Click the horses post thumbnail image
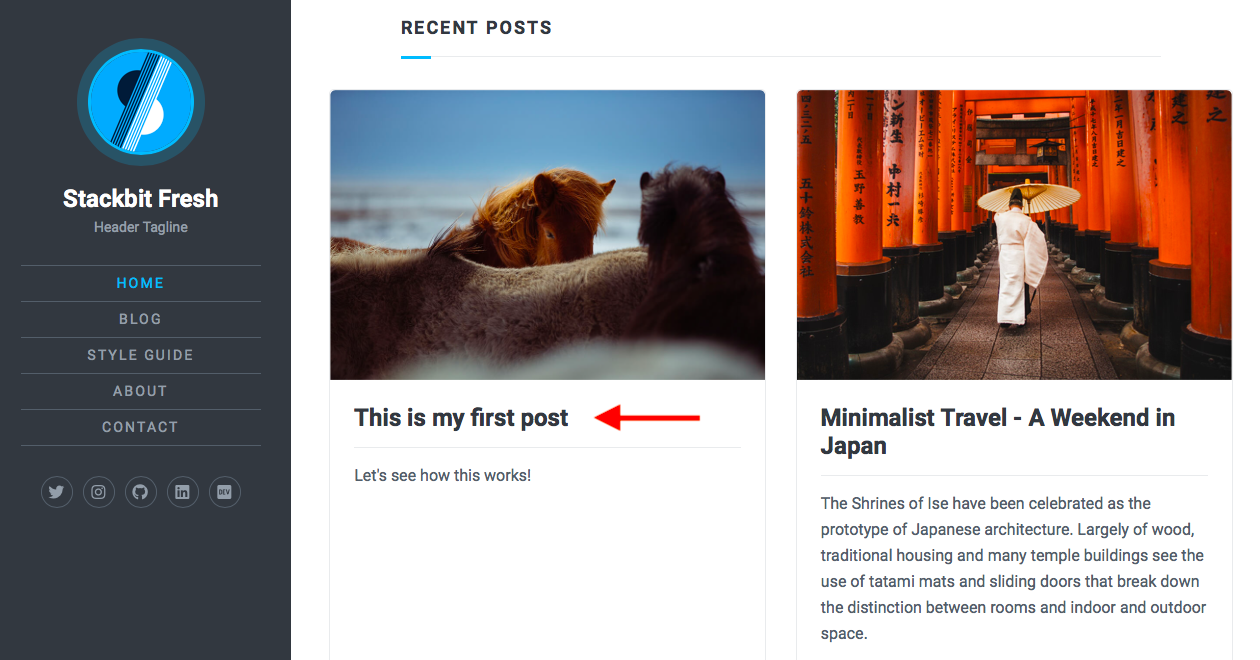 (x=548, y=235)
